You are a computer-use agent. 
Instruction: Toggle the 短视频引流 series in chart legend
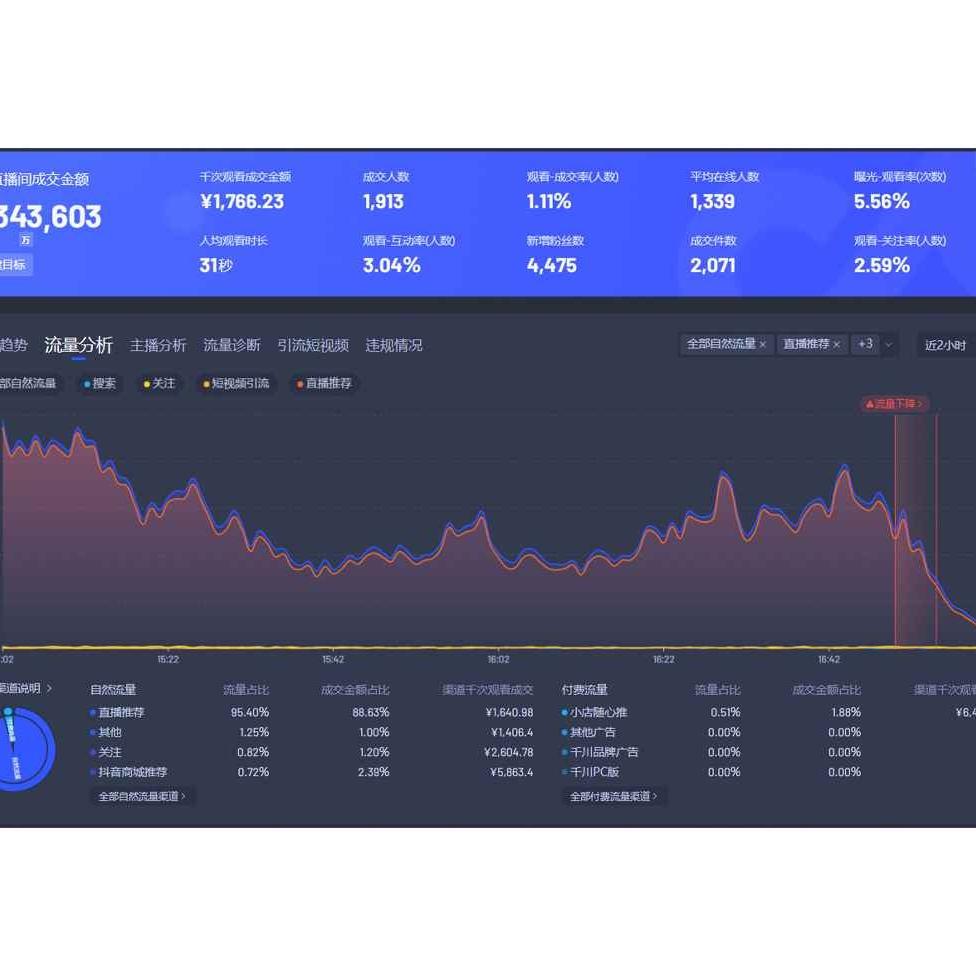pos(236,384)
